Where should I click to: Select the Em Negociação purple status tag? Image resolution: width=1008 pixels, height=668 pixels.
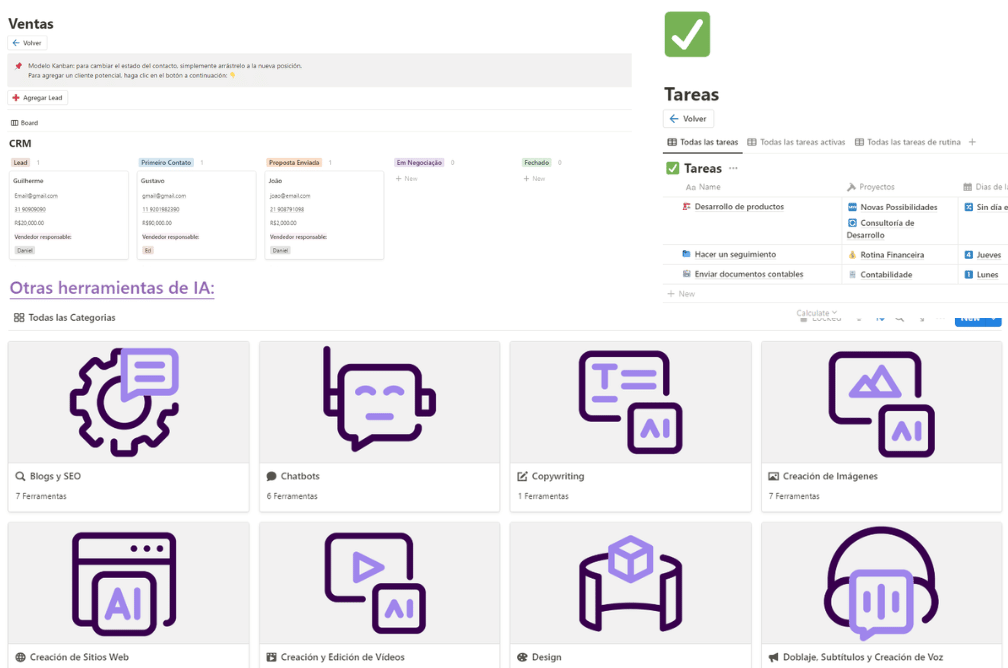coord(418,162)
